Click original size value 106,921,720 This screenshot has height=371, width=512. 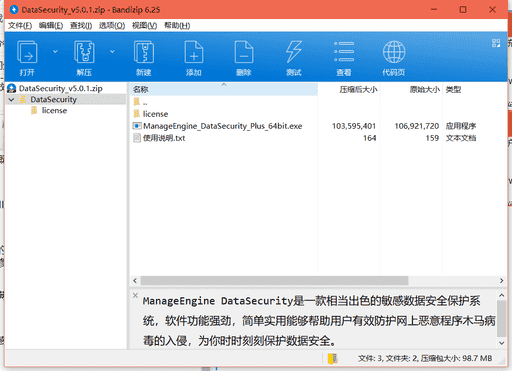417,126
